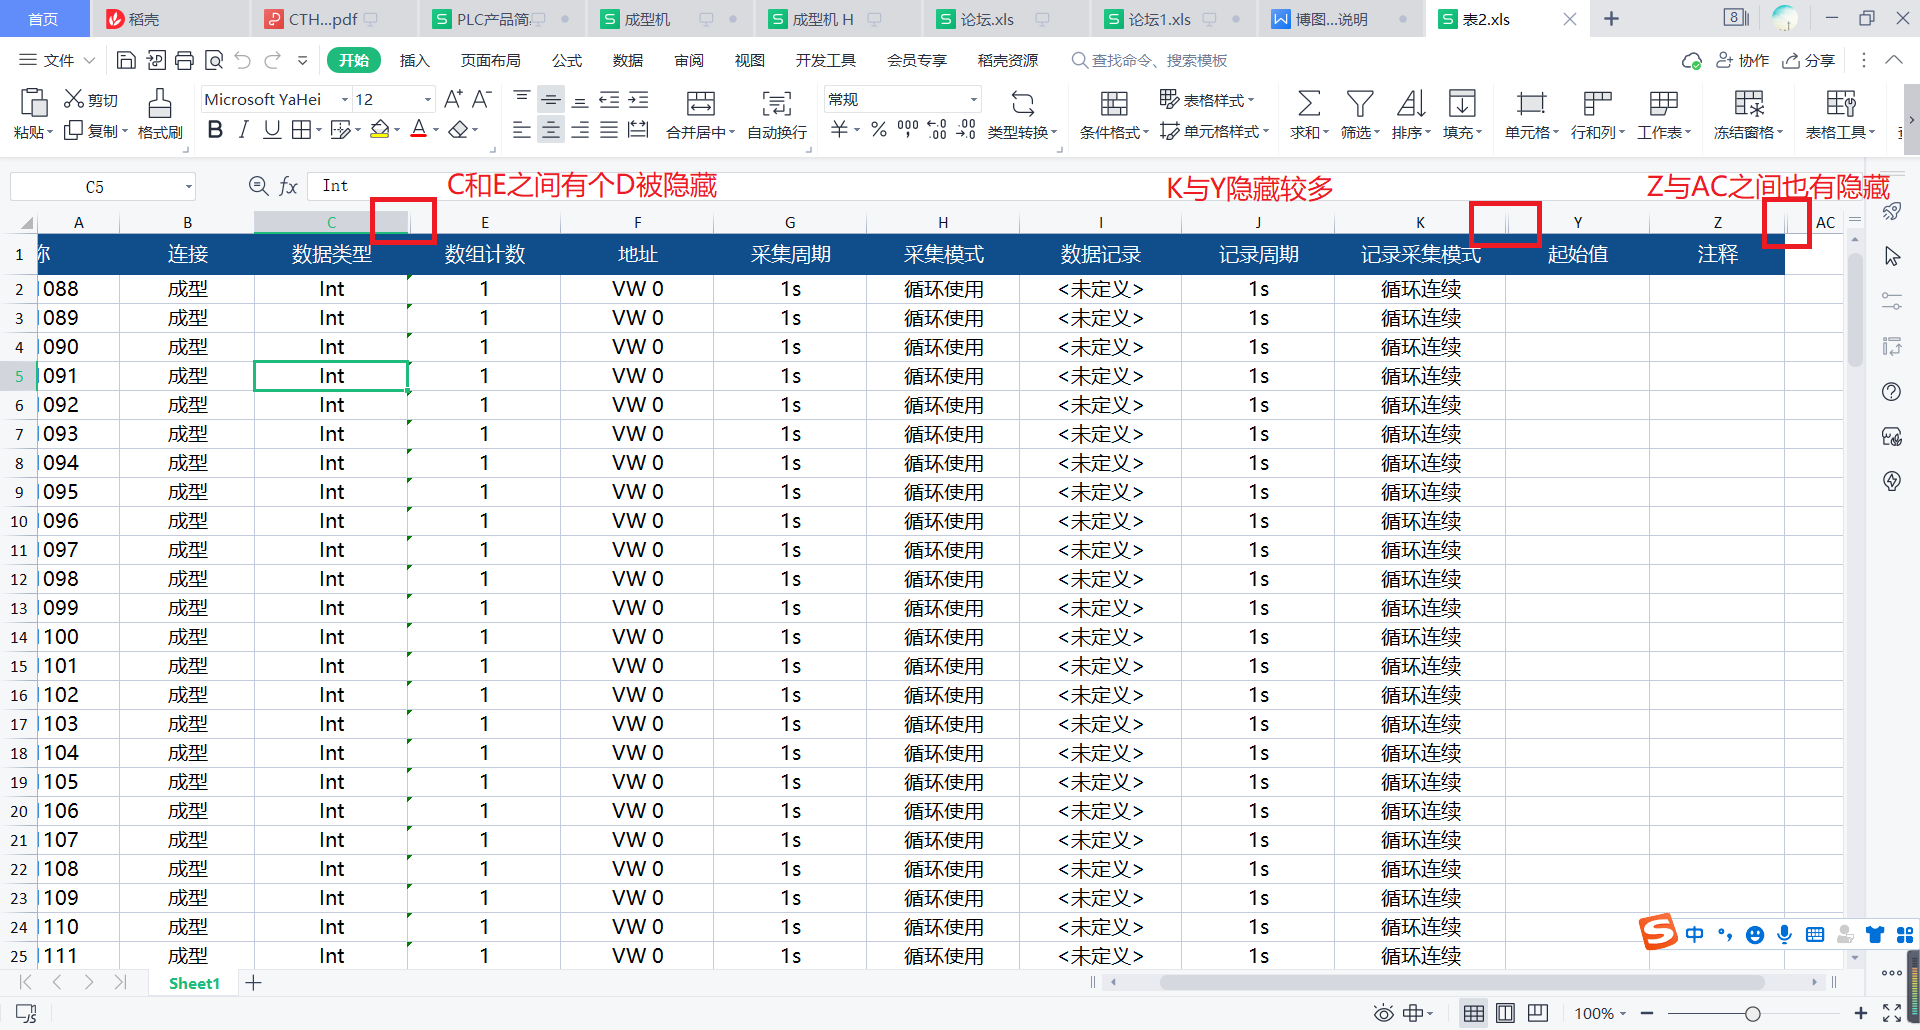The image size is (1920, 1030).
Task: Toggle align left
Action: [x=521, y=130]
